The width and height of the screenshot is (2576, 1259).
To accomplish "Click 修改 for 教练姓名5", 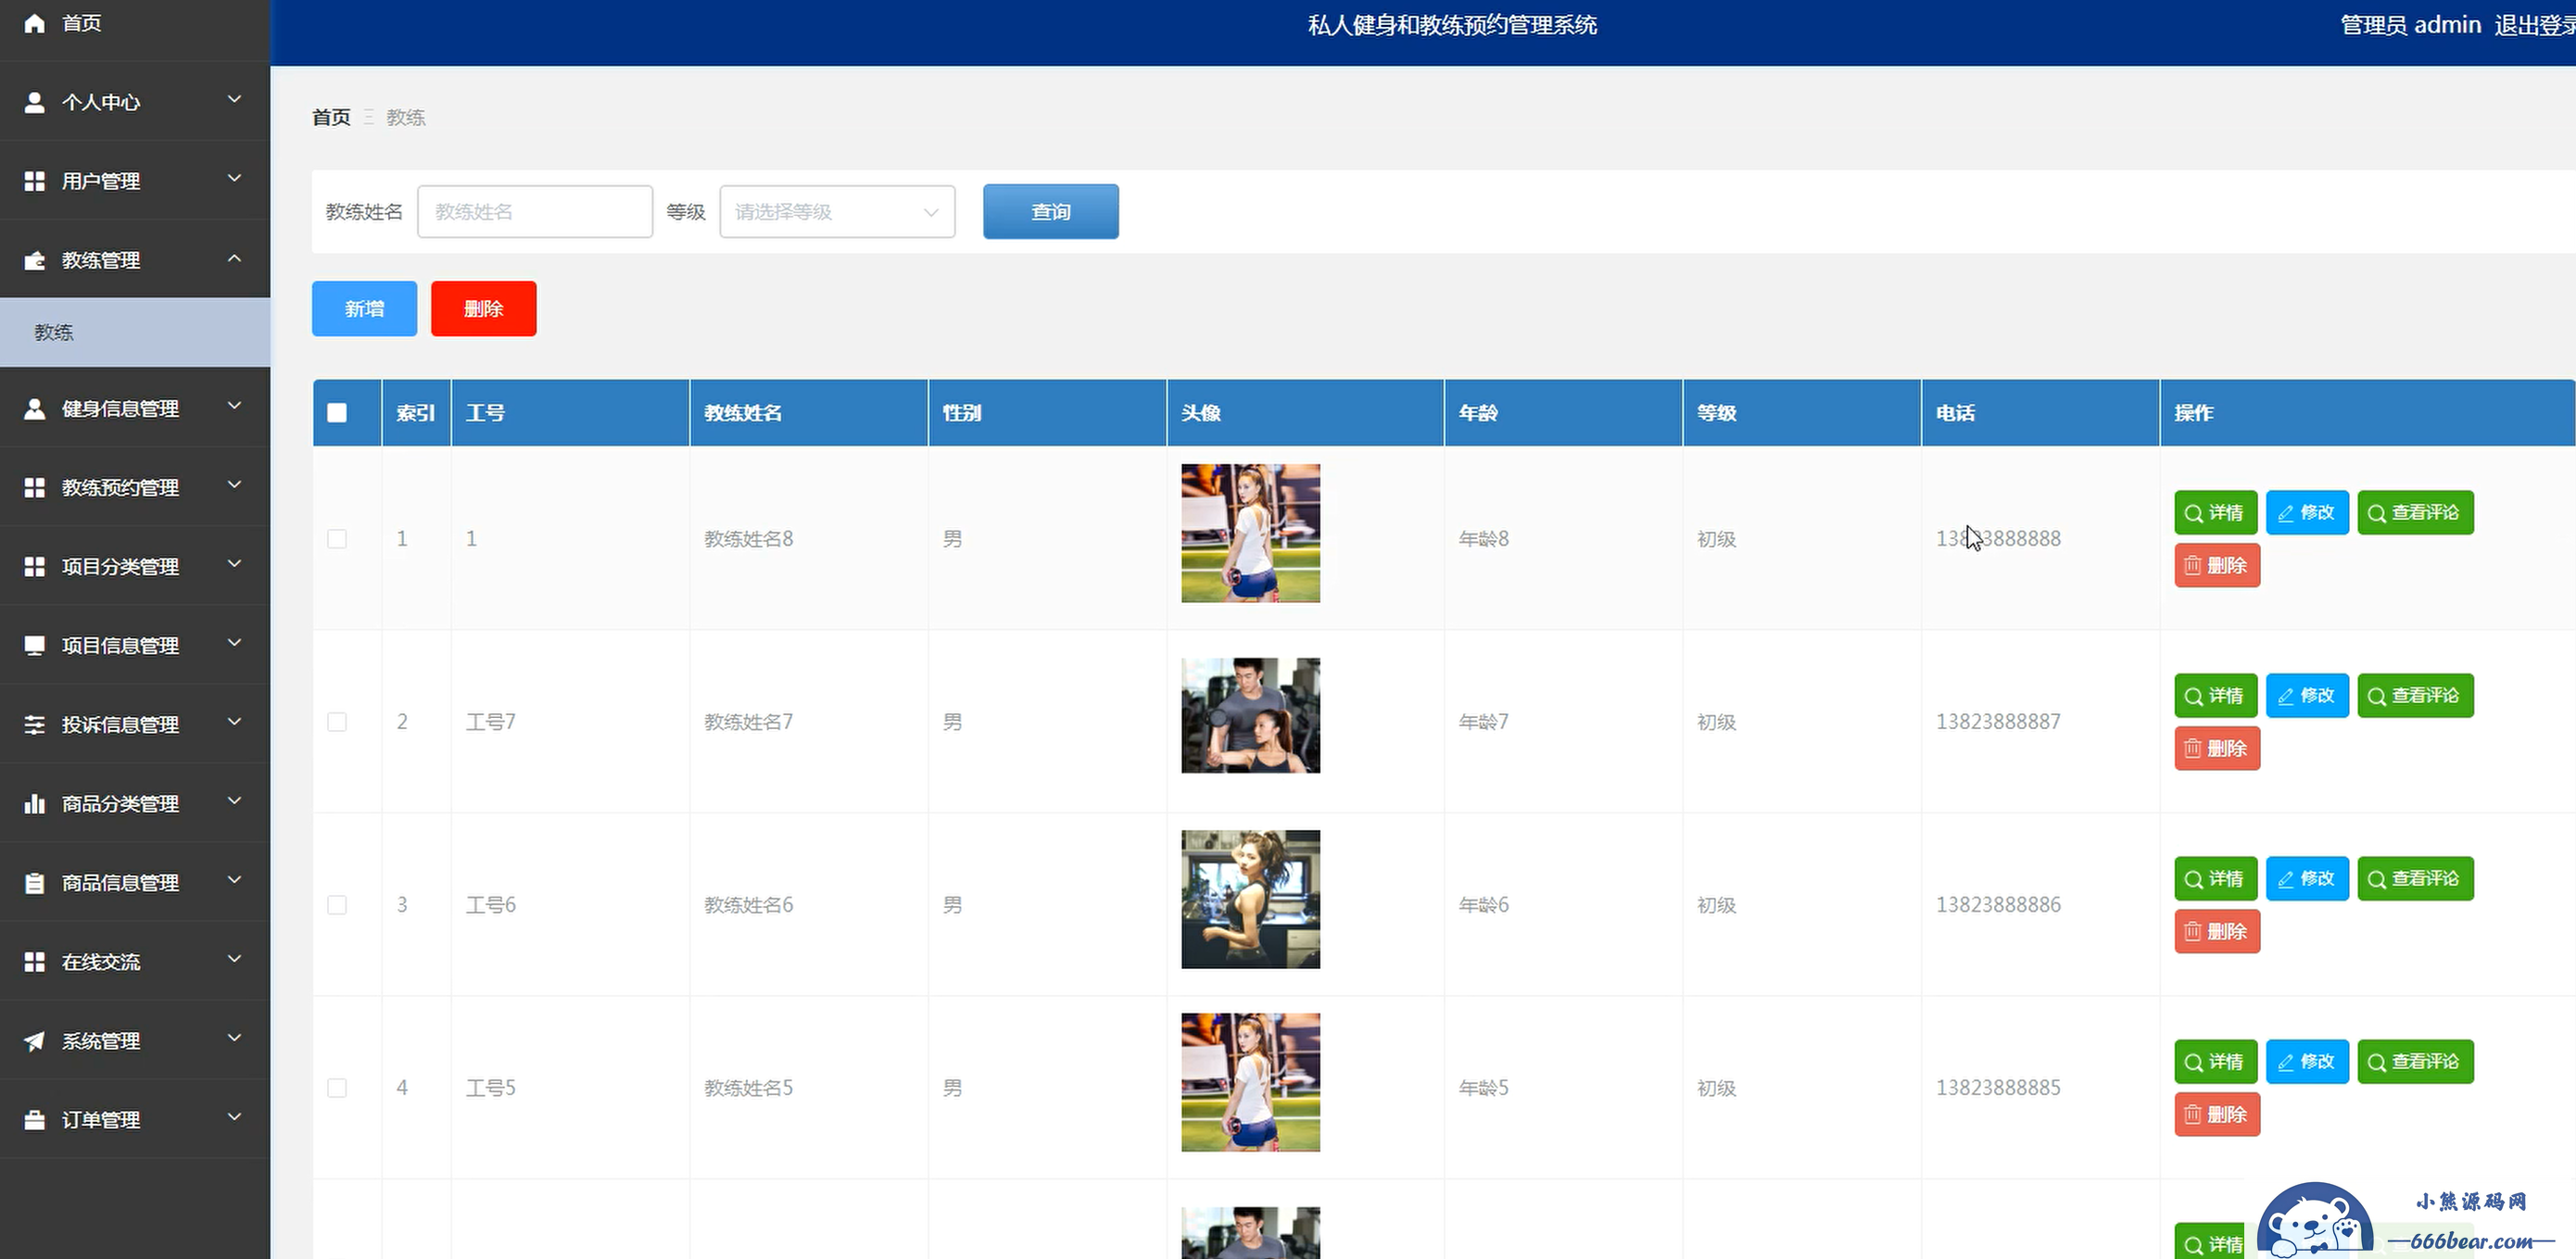I will click(x=2307, y=1061).
